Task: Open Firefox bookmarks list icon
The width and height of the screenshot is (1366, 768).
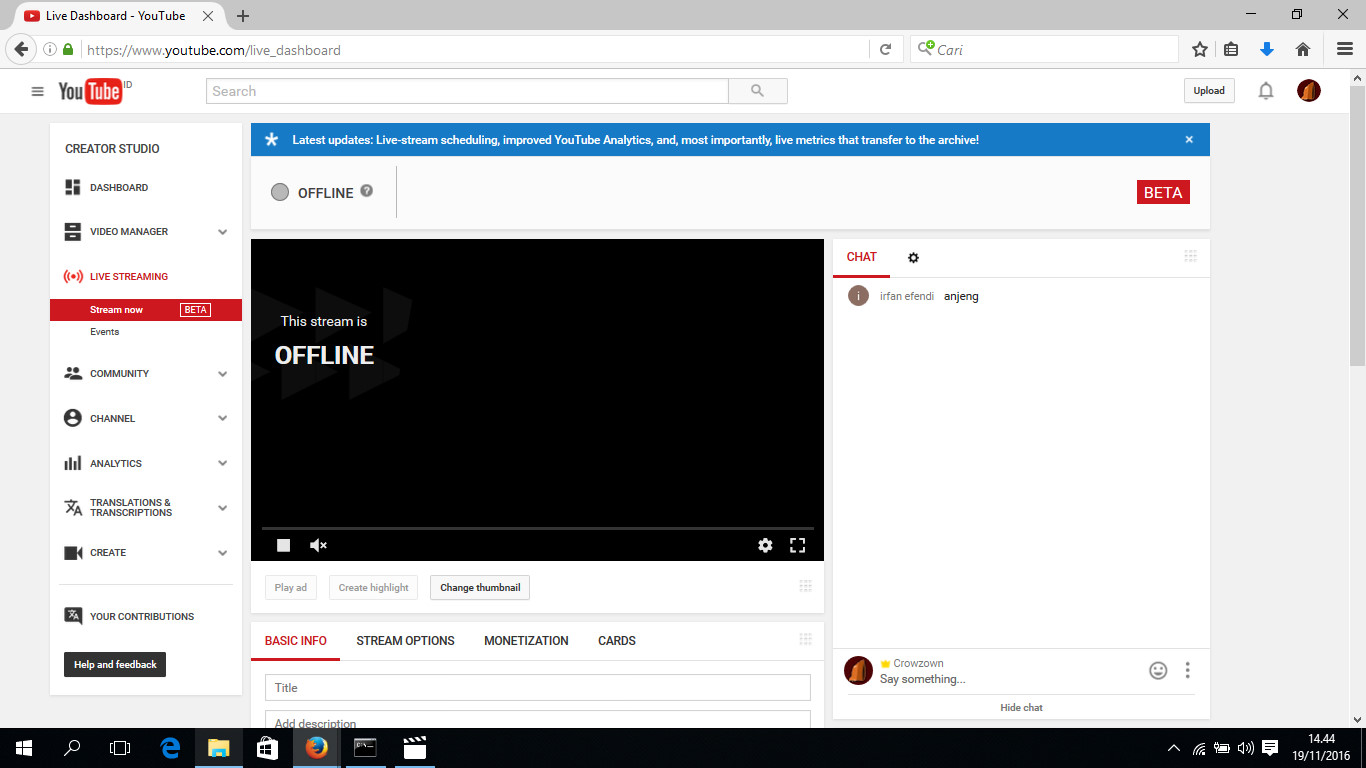Action: (1232, 49)
